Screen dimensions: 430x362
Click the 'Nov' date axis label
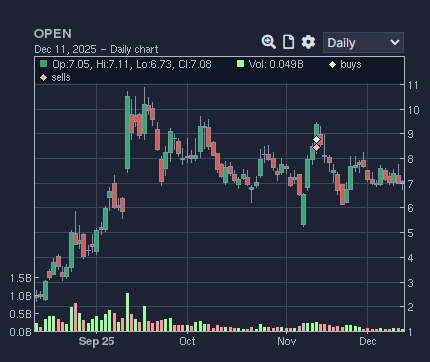(287, 341)
